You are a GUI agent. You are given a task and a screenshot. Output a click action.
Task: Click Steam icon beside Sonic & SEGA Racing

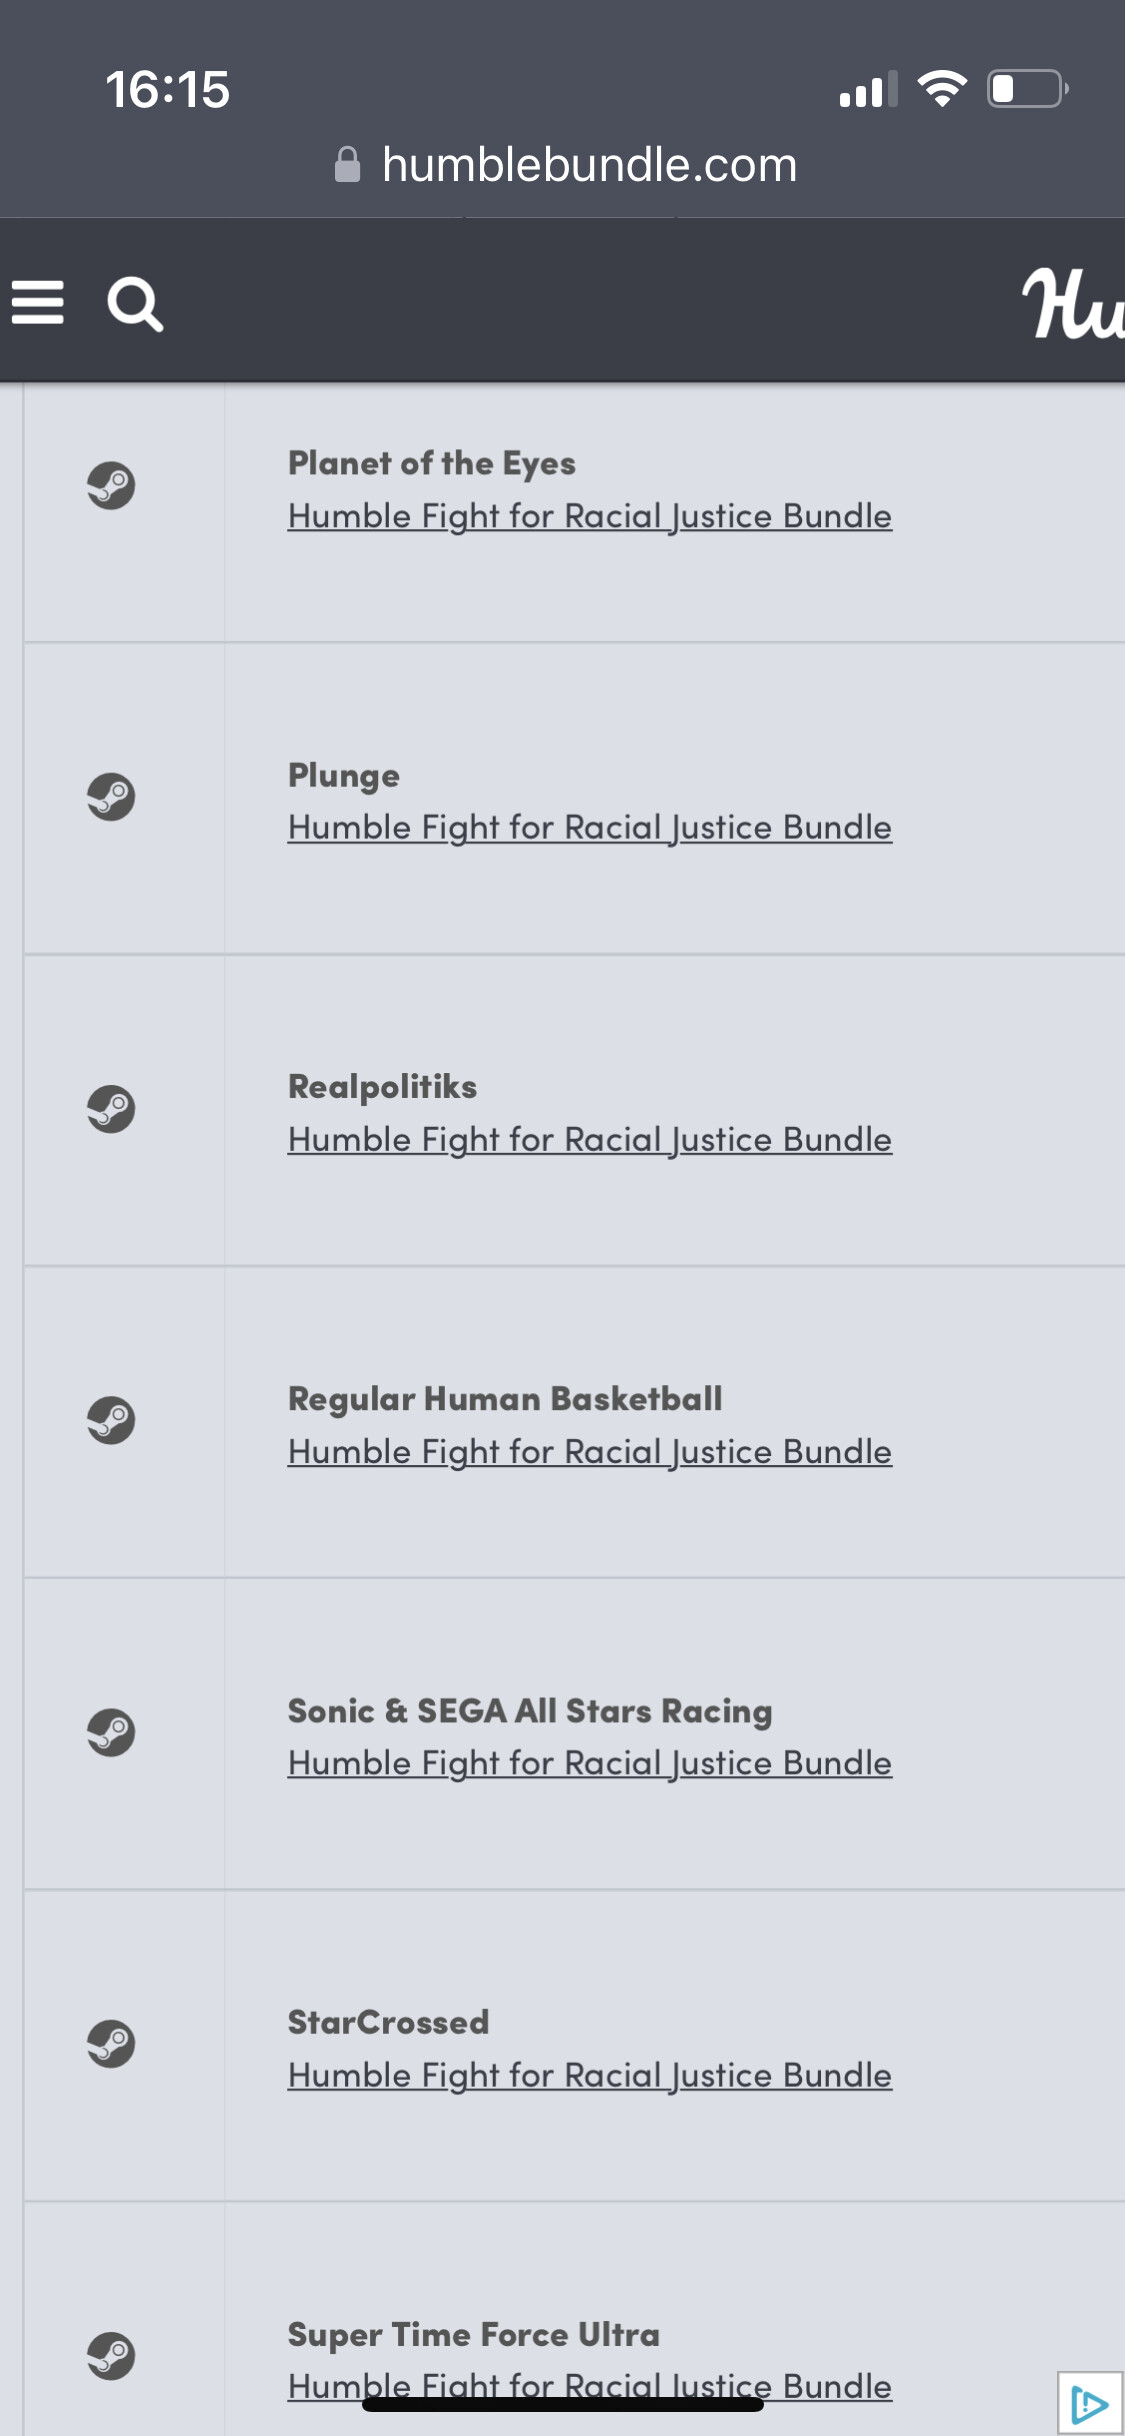point(110,1733)
